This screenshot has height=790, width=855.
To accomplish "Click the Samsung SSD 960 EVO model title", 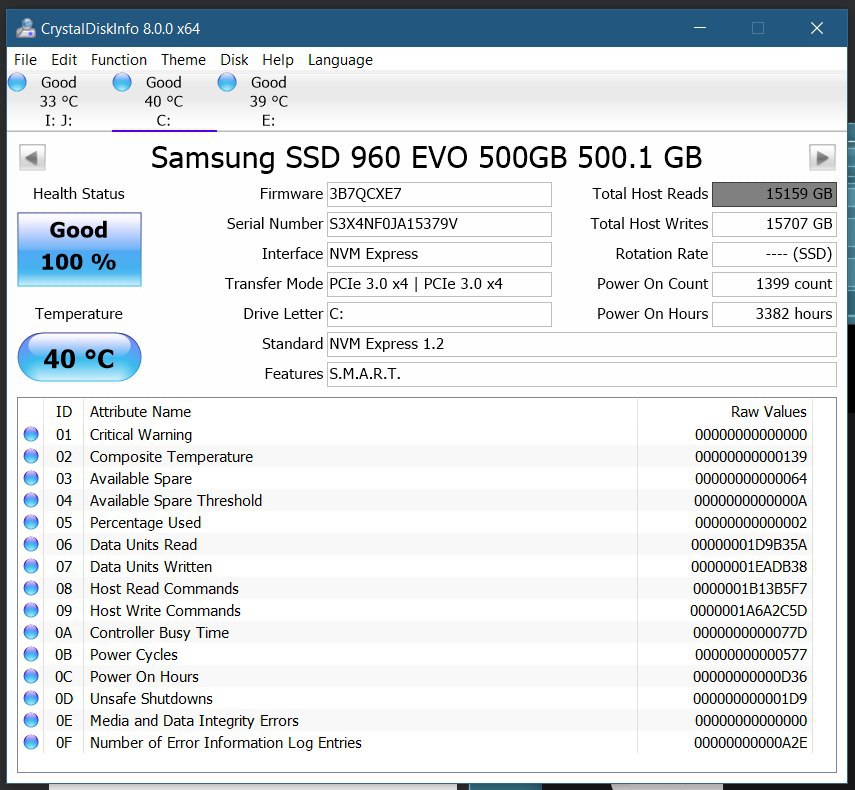I will [426, 158].
